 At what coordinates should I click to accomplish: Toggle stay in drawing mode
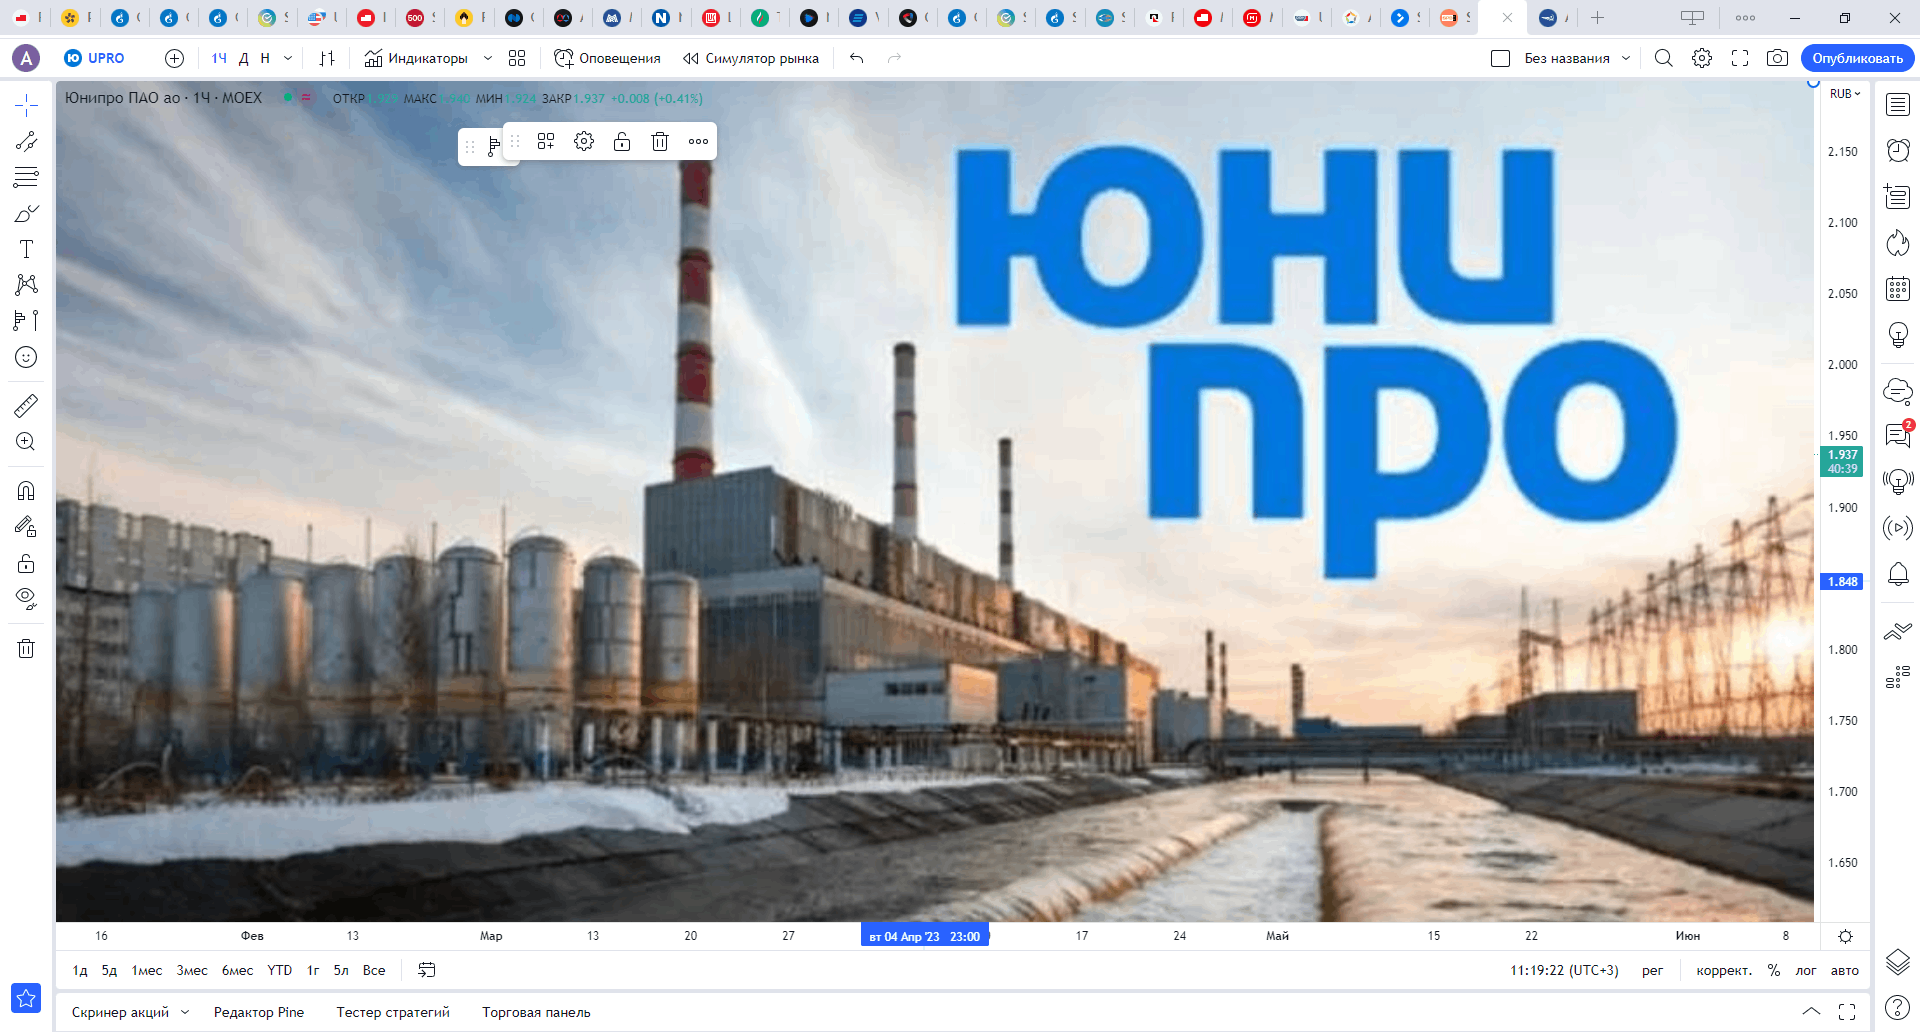(26, 526)
